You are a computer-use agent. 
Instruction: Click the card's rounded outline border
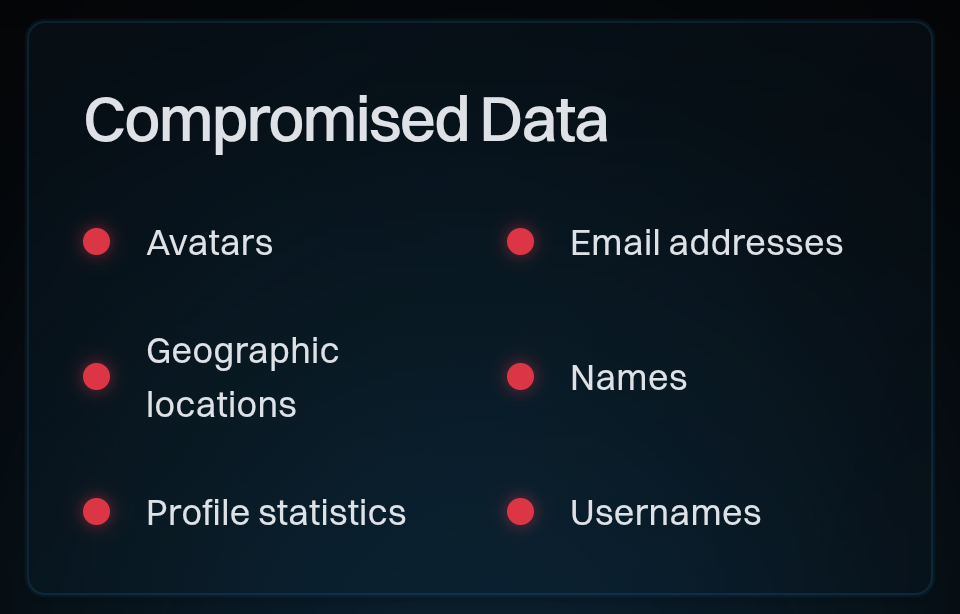[29, 300]
